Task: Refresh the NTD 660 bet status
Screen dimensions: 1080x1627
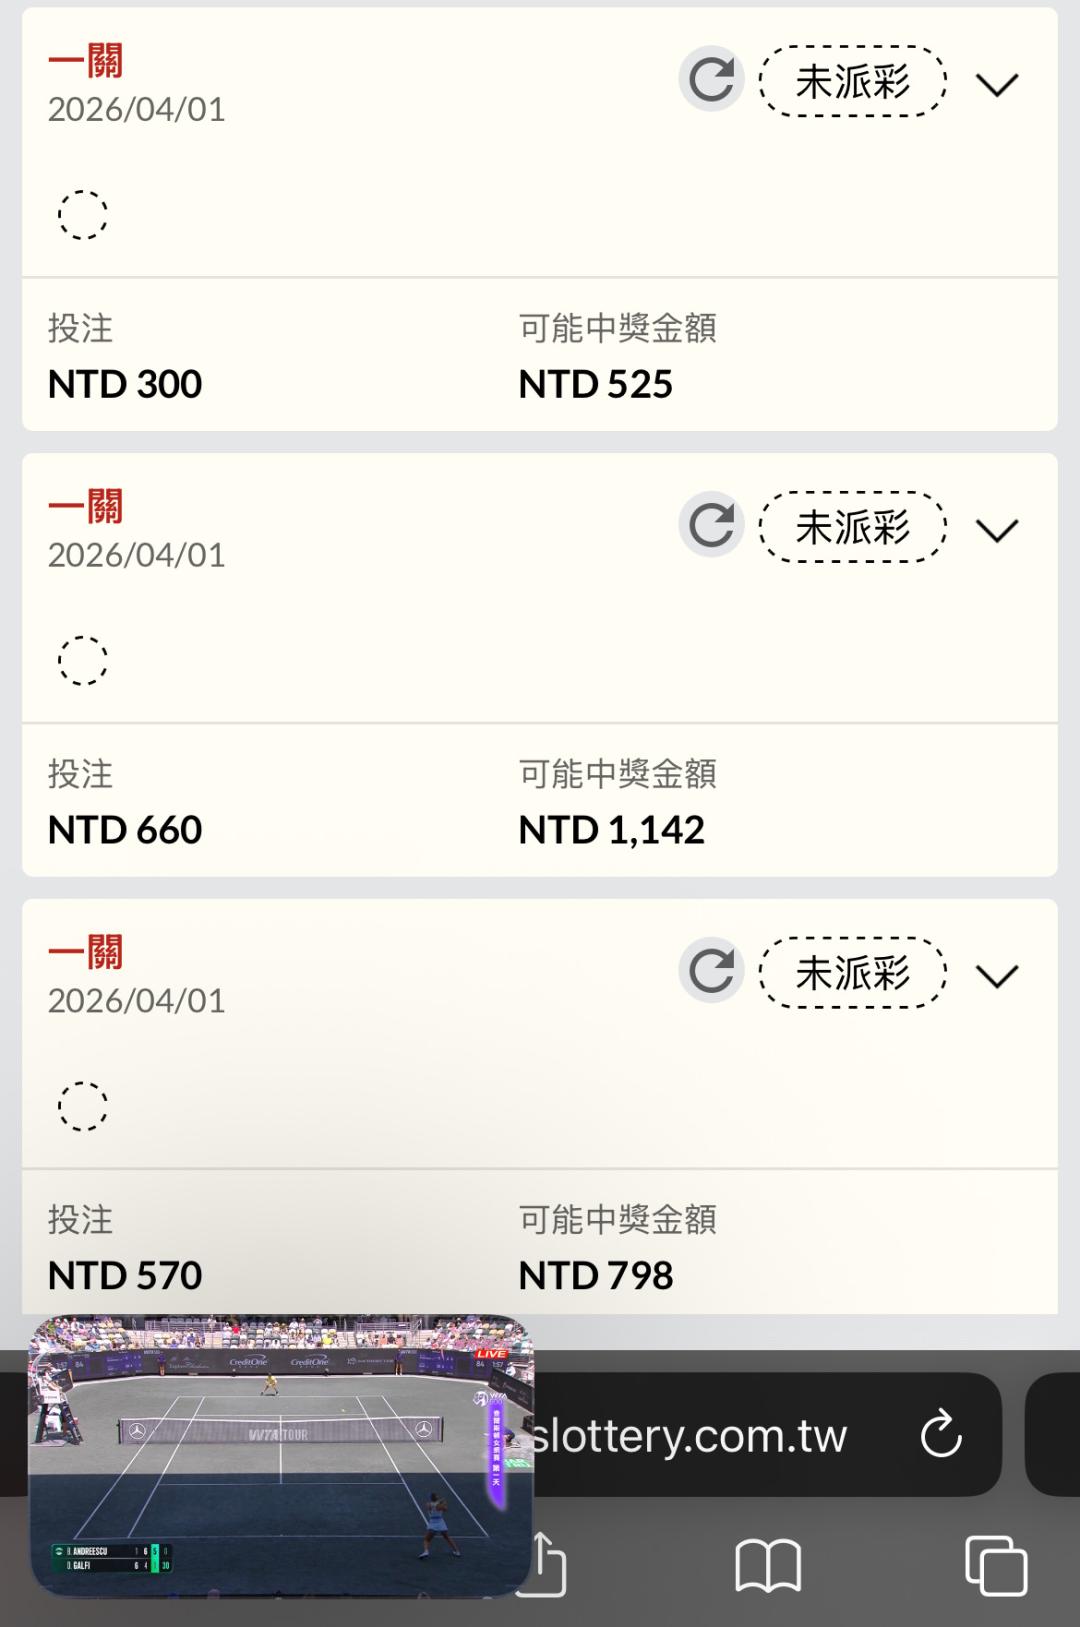Action: click(711, 525)
